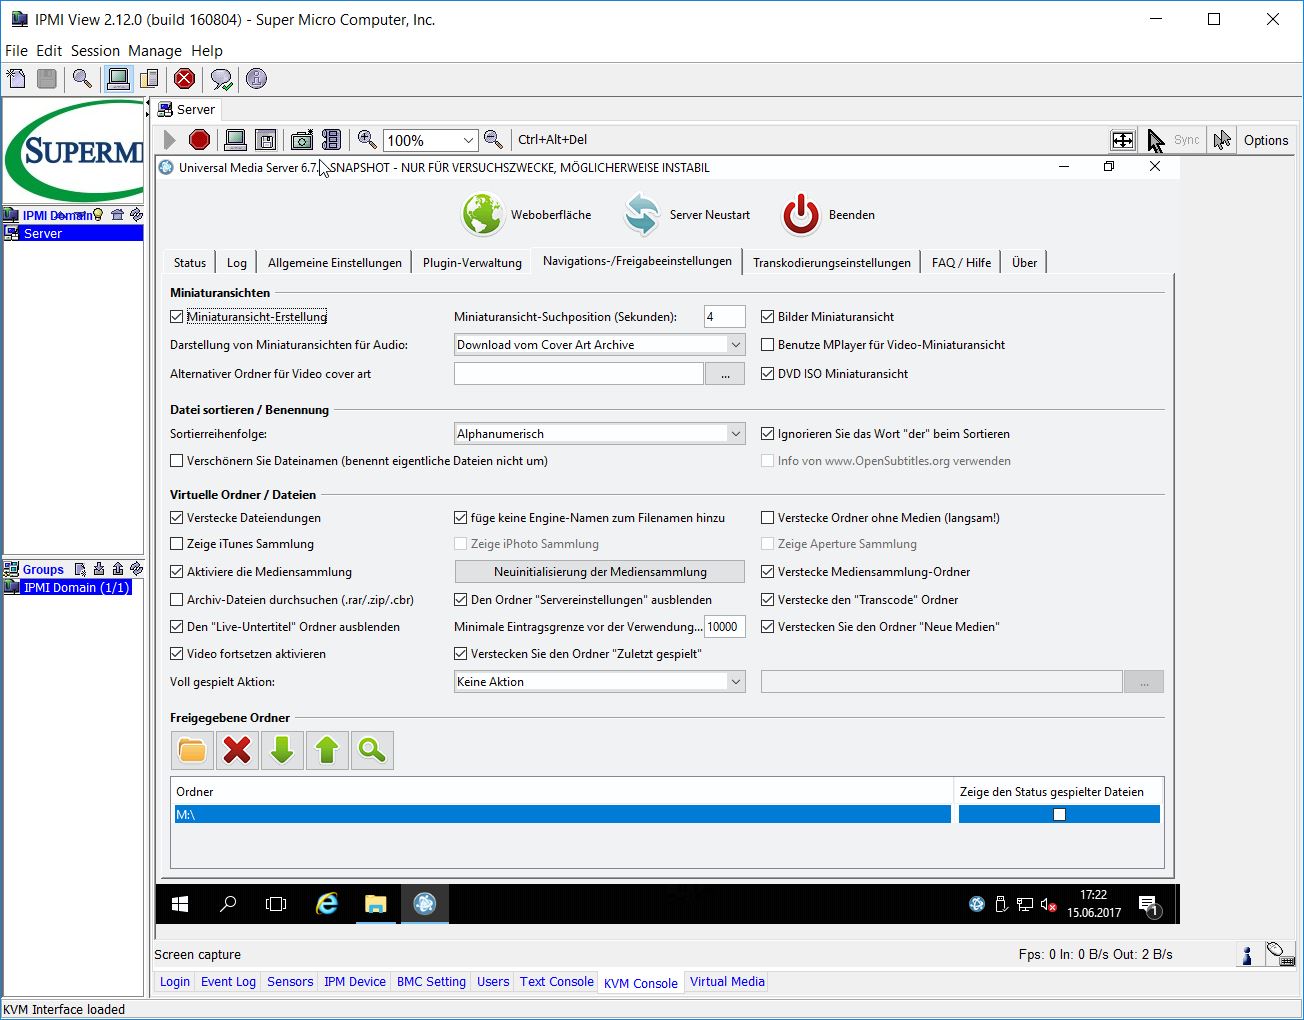Click the red X stop icon in IPMI toolbar
This screenshot has width=1304, height=1020.
coord(185,79)
